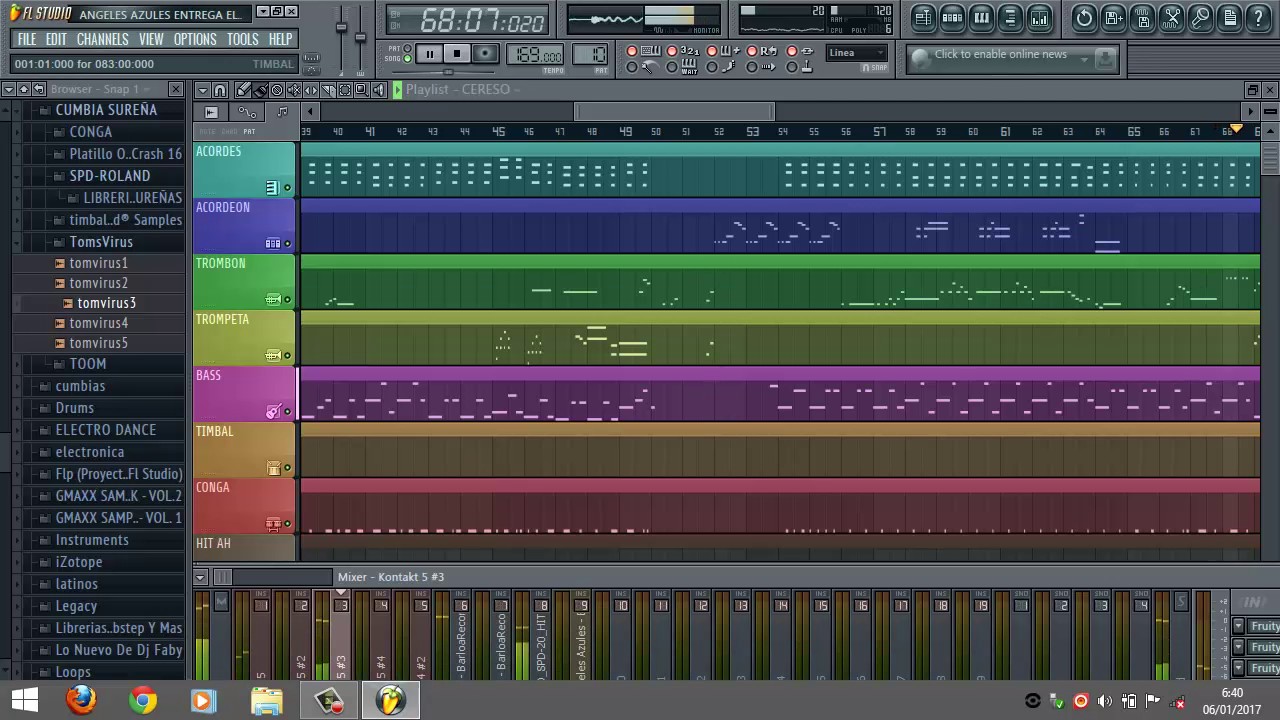Image resolution: width=1280 pixels, height=720 pixels.
Task: Mute the ACORDES track via its green dot
Action: pyautogui.click(x=287, y=187)
